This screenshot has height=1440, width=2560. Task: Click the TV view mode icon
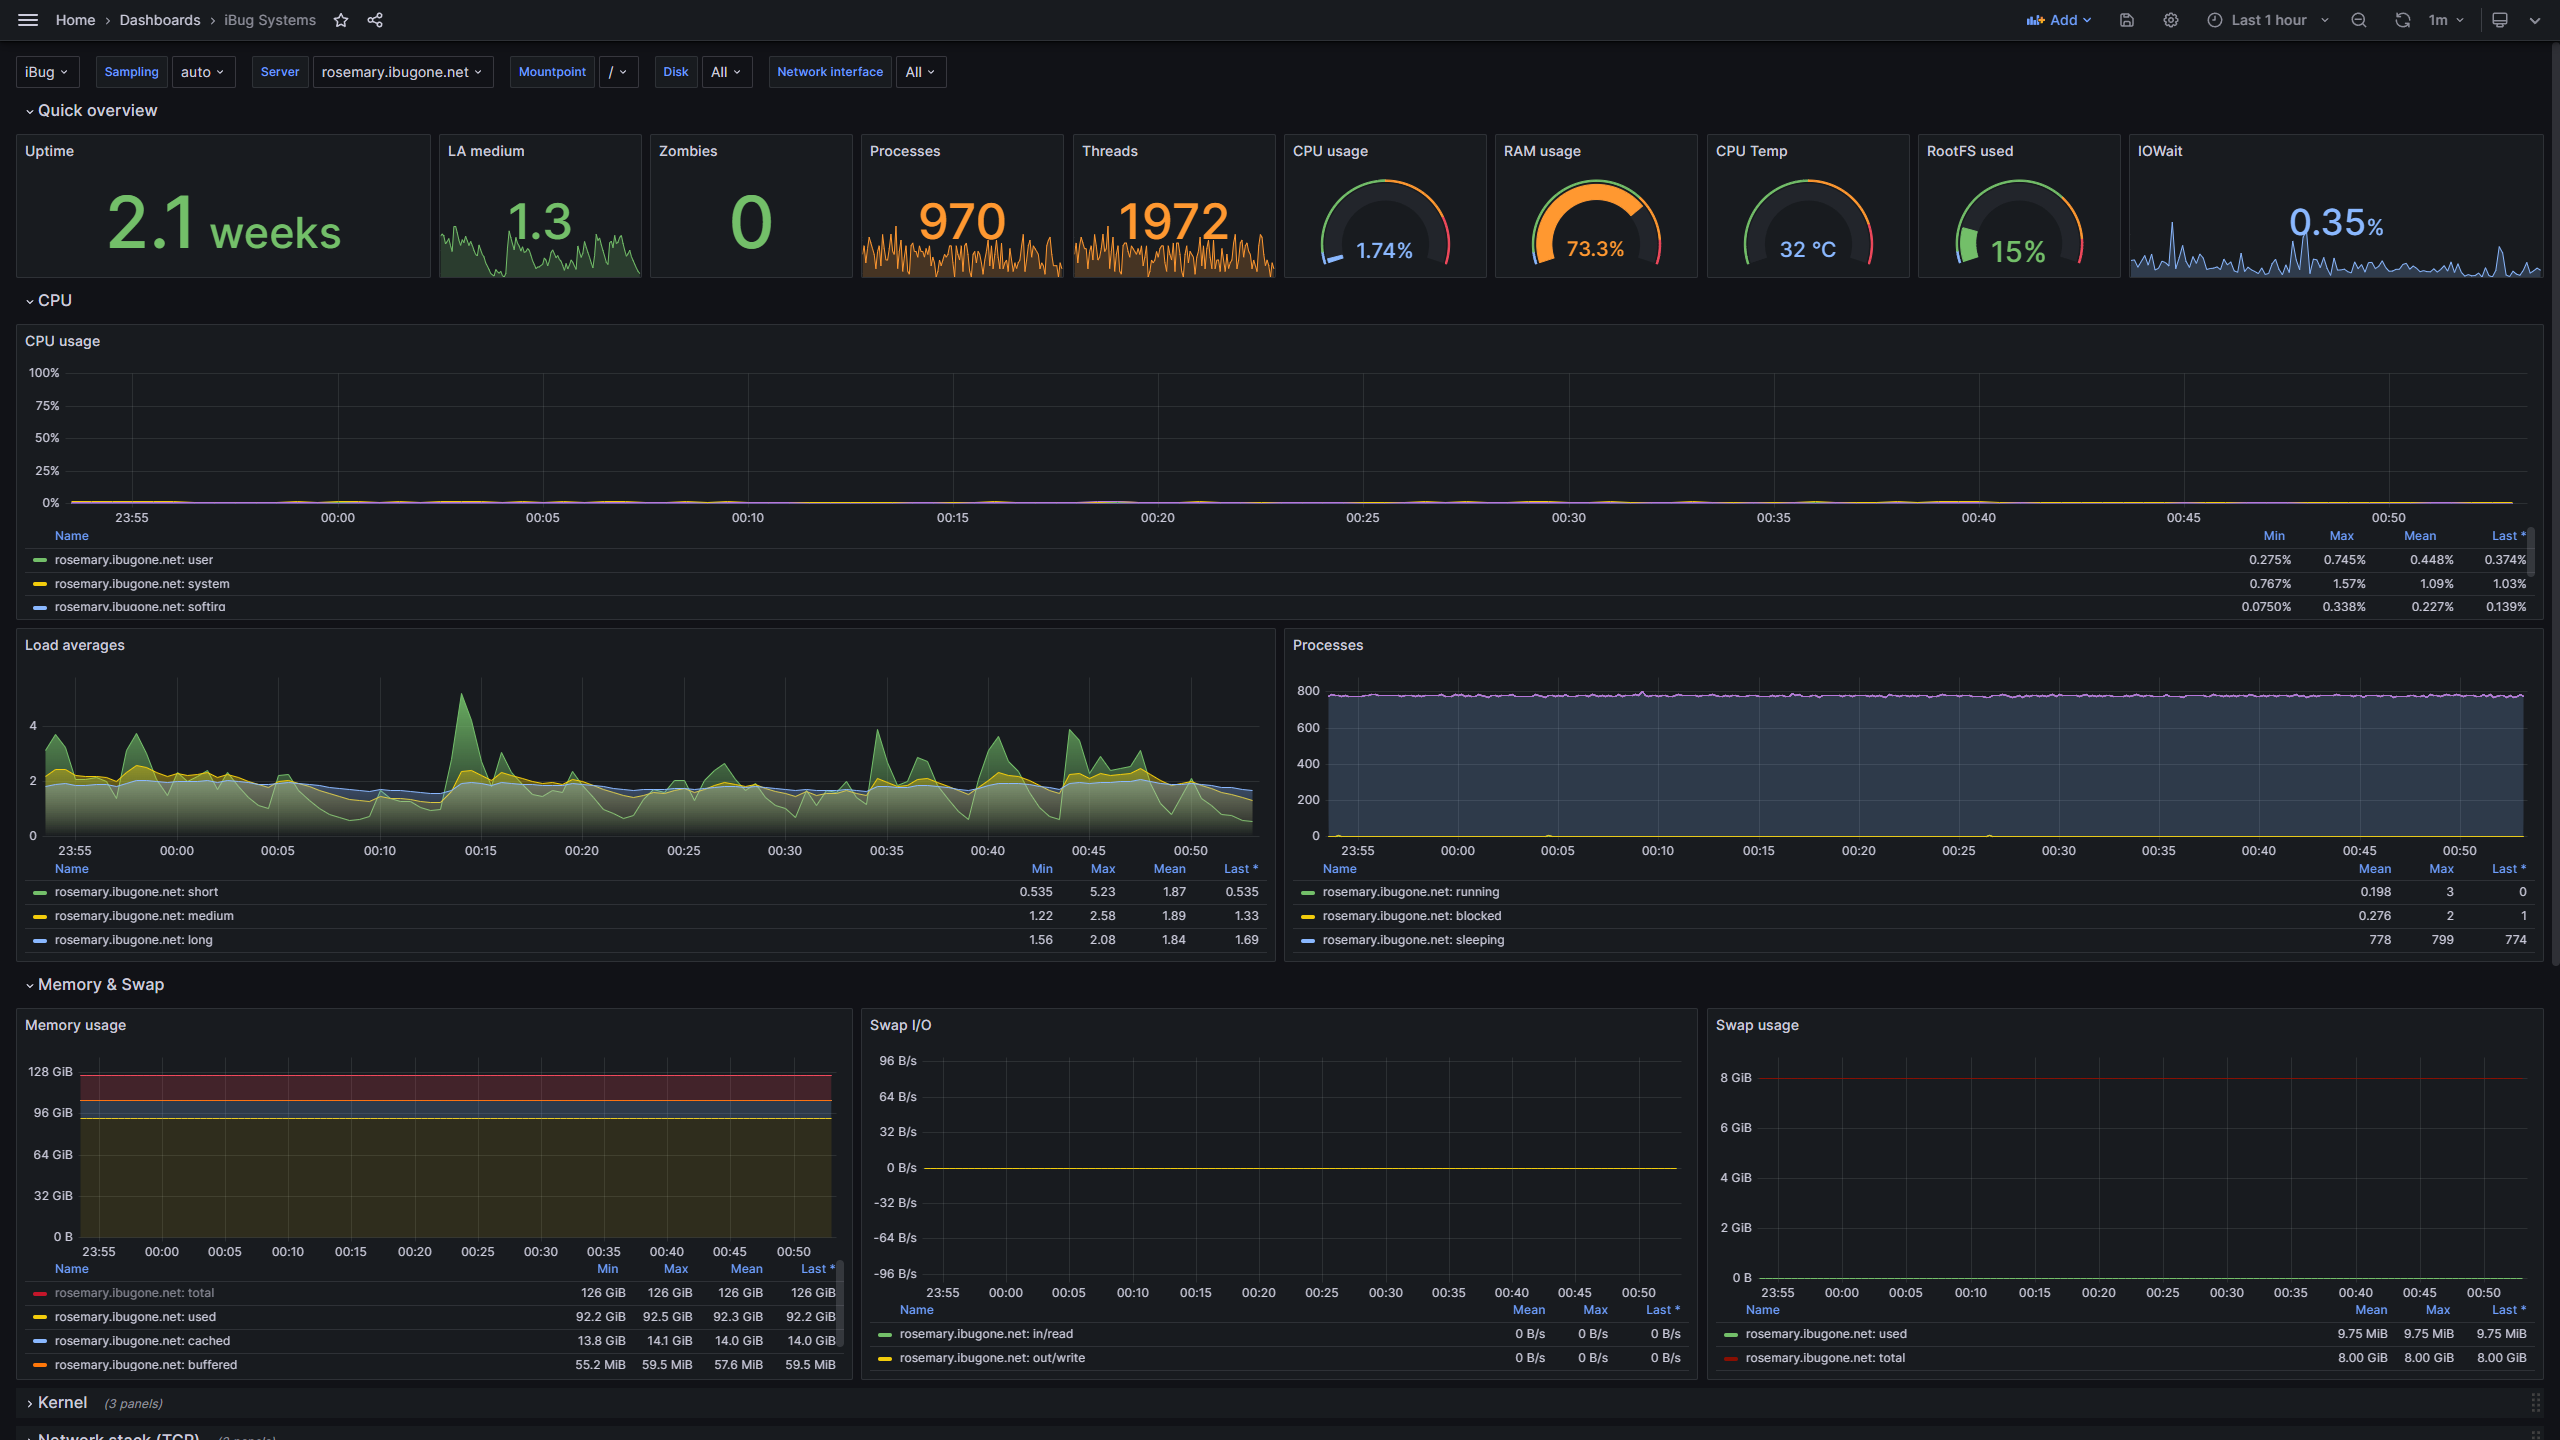tap(2500, 20)
